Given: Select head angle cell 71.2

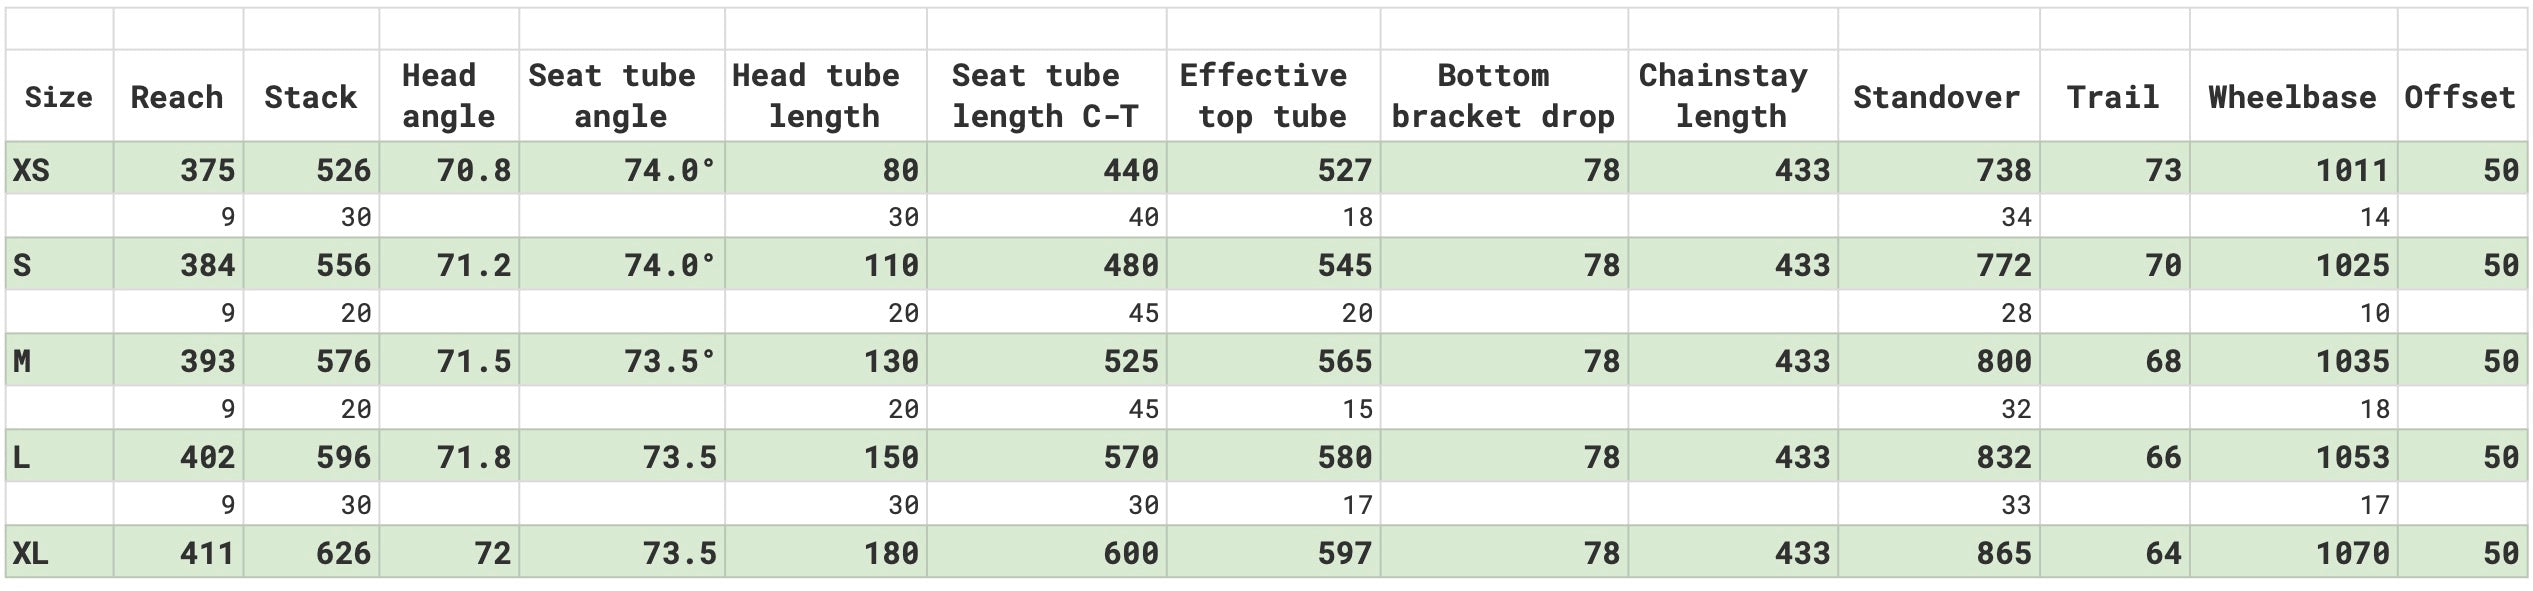Looking at the screenshot, I should [473, 265].
